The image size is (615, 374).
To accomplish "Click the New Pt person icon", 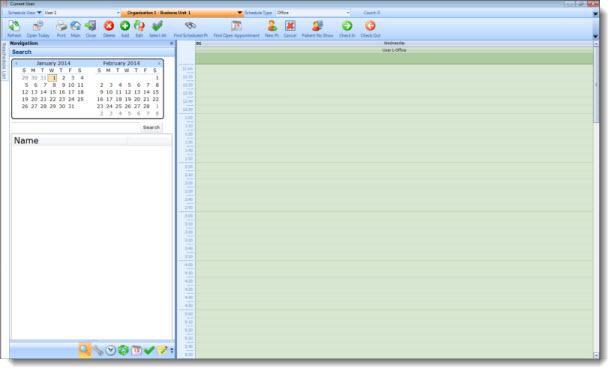I will [272, 26].
